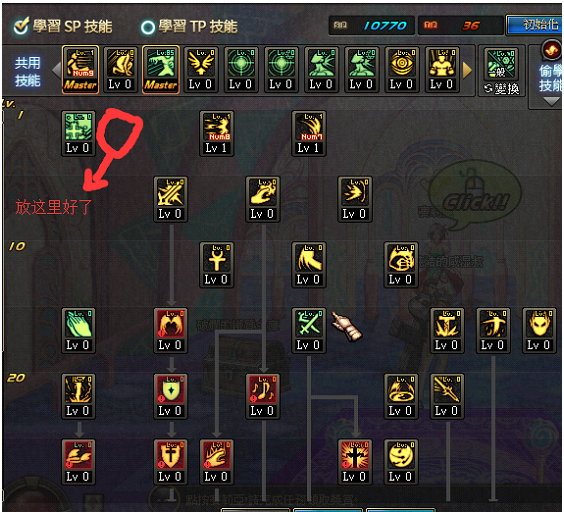This screenshot has width=564, height=512.
Task: Select the glowing black cross skill icon
Action: [x=355, y=462]
